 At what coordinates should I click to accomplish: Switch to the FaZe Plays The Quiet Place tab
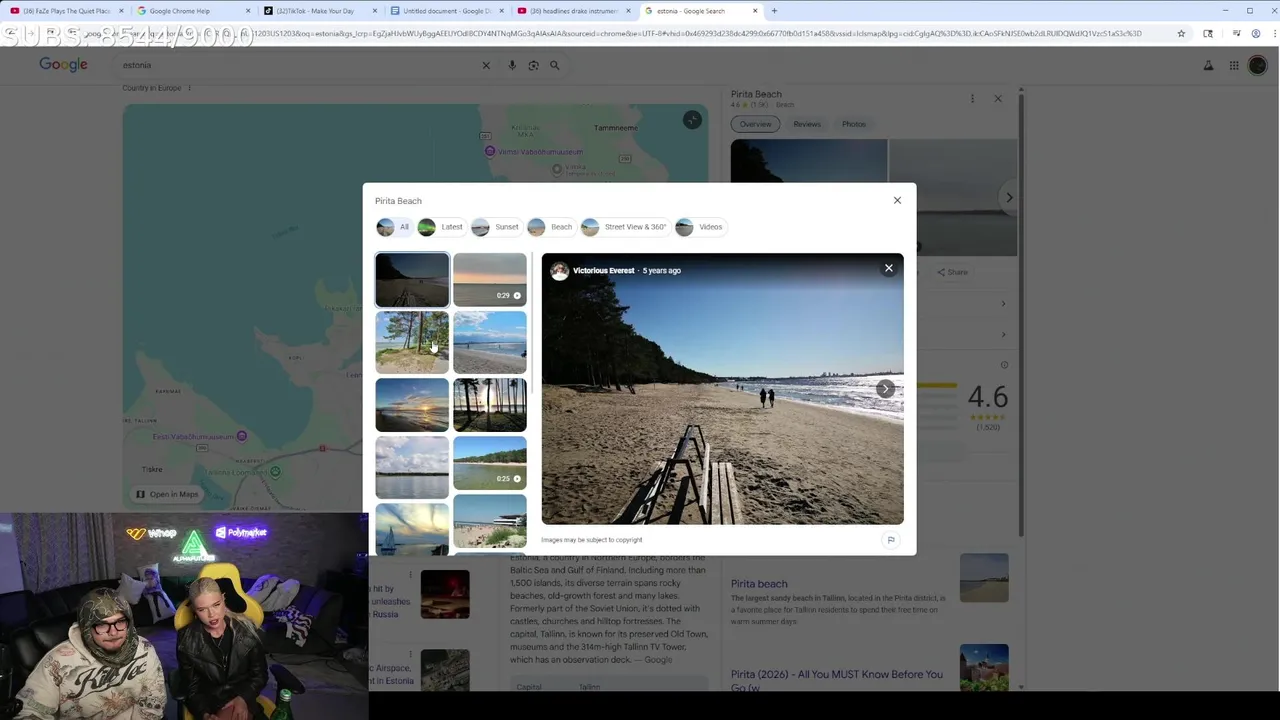[x=65, y=11]
